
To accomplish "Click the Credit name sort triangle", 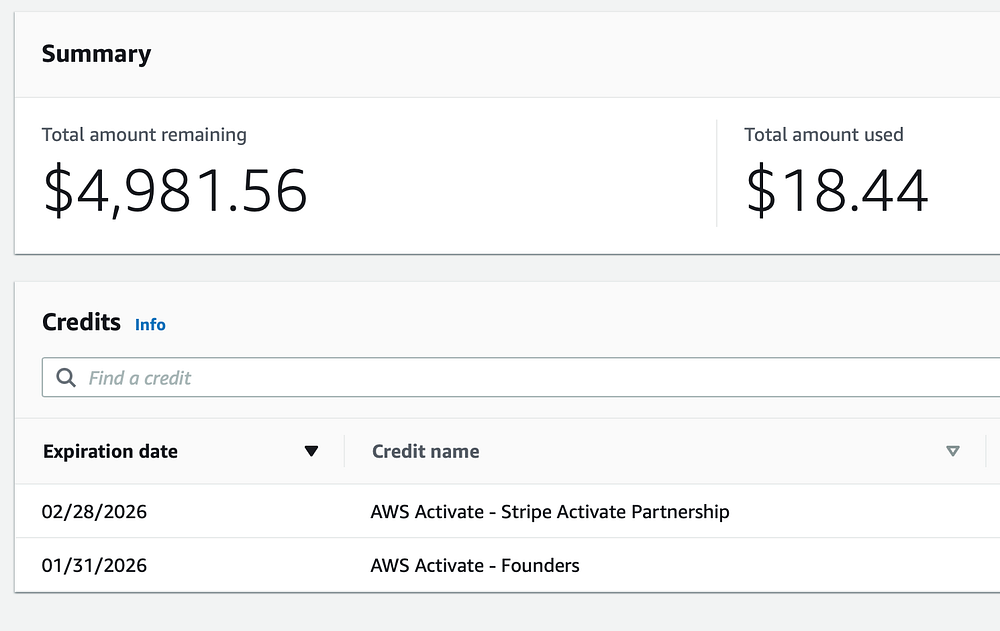I will click(x=952, y=451).
